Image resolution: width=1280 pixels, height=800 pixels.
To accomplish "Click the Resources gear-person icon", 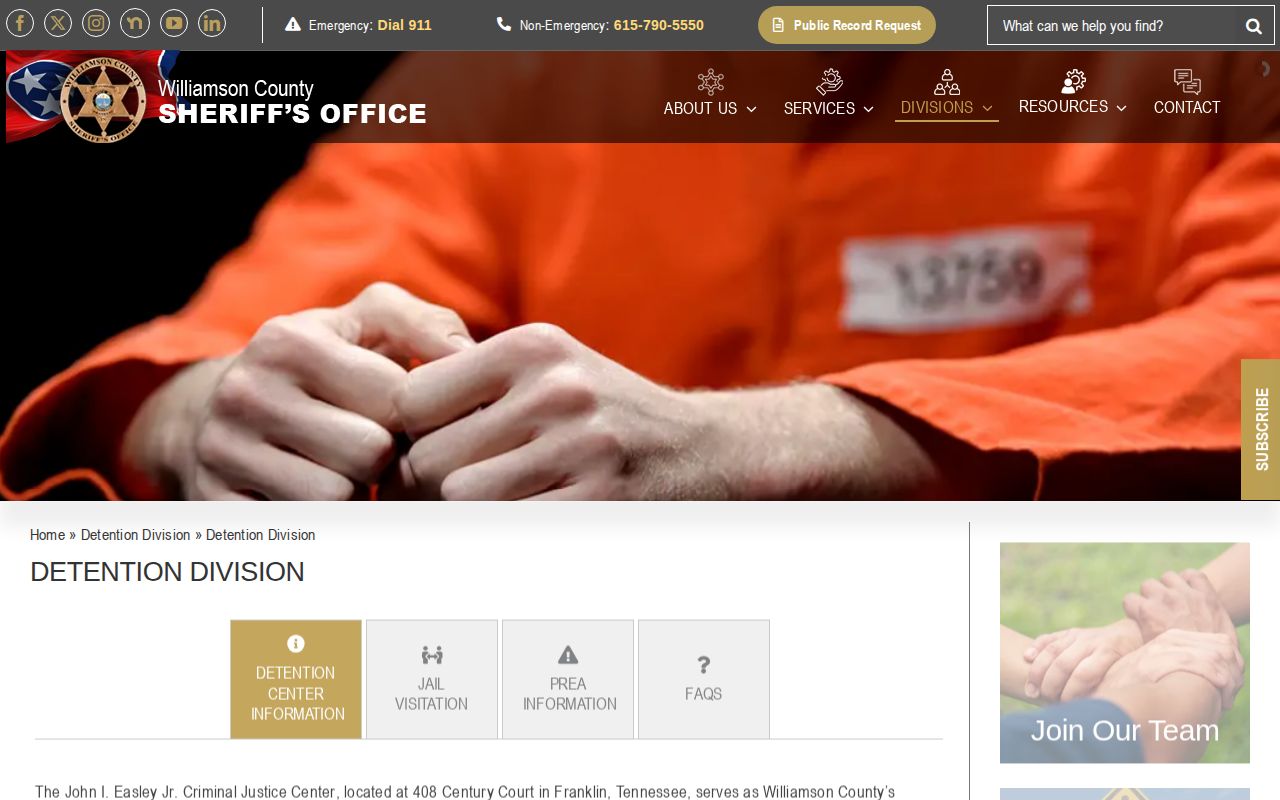I will [1073, 81].
